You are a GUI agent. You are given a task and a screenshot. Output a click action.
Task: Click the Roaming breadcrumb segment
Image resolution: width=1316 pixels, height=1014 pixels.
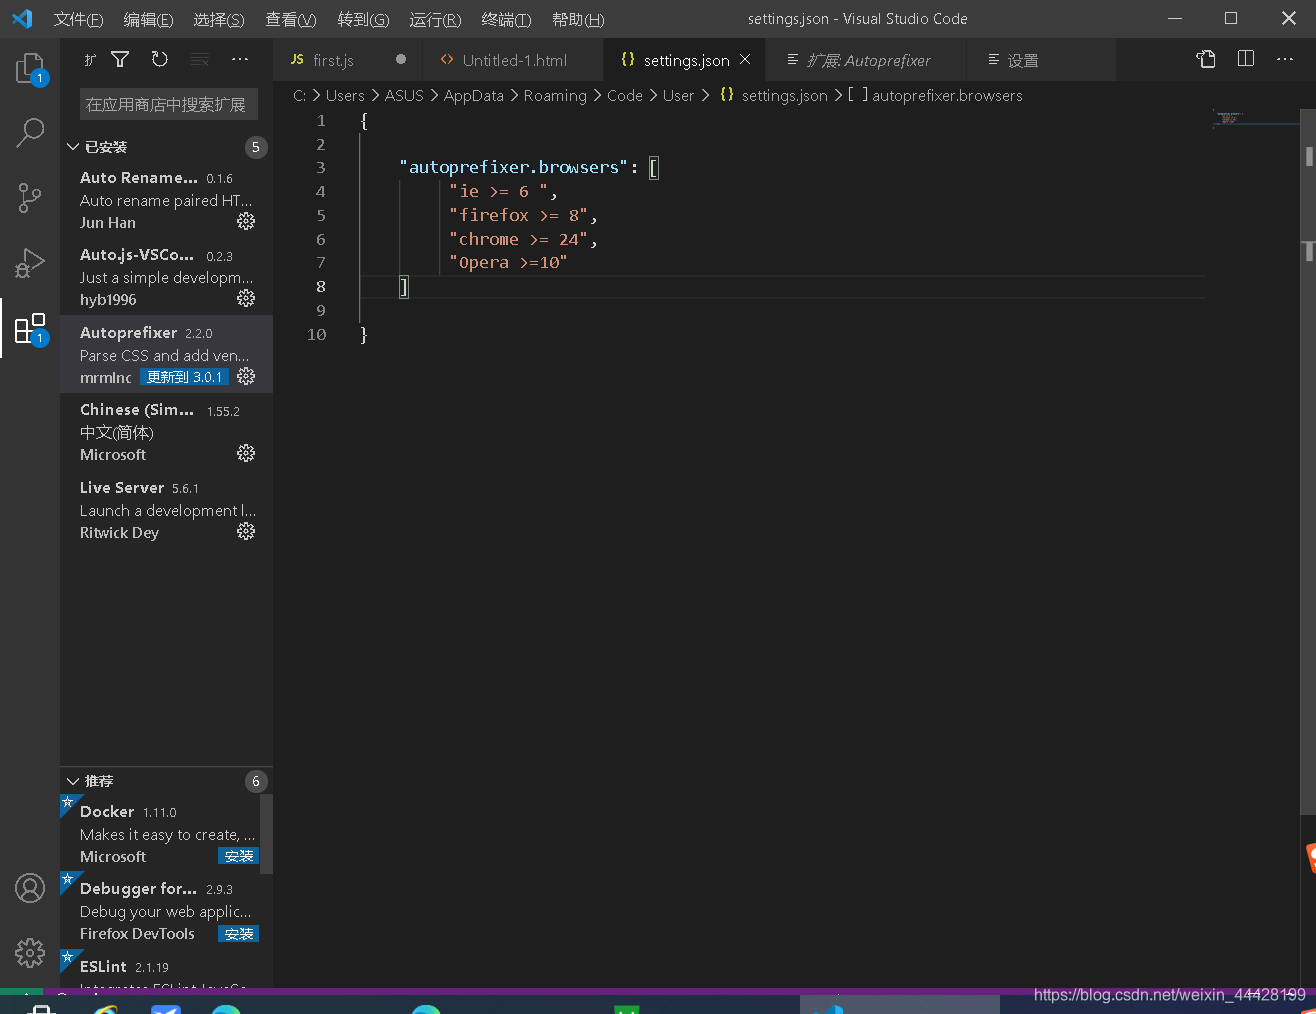[x=555, y=95]
